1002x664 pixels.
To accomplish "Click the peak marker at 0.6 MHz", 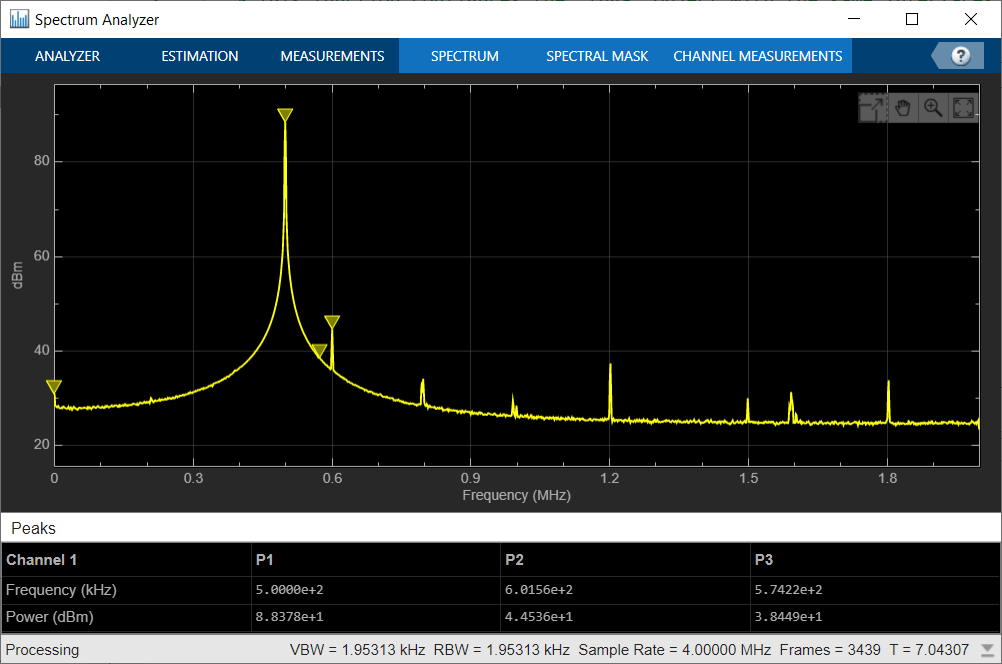I will [x=332, y=322].
